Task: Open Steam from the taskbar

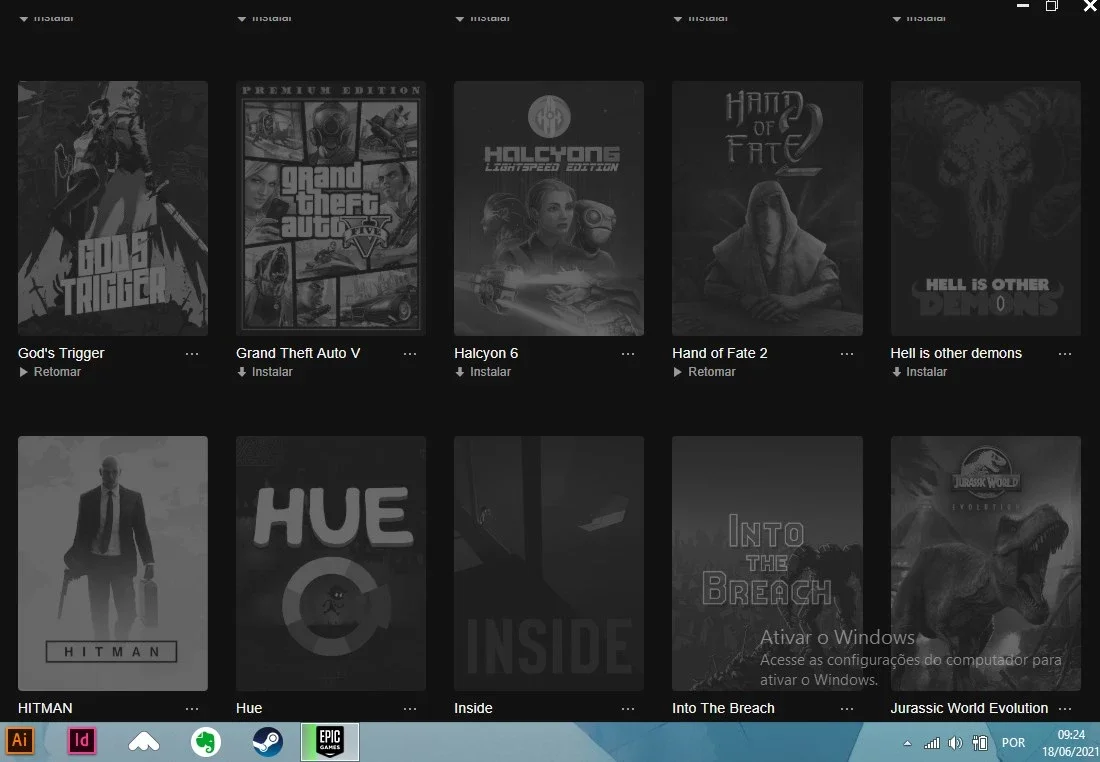Action: click(268, 742)
